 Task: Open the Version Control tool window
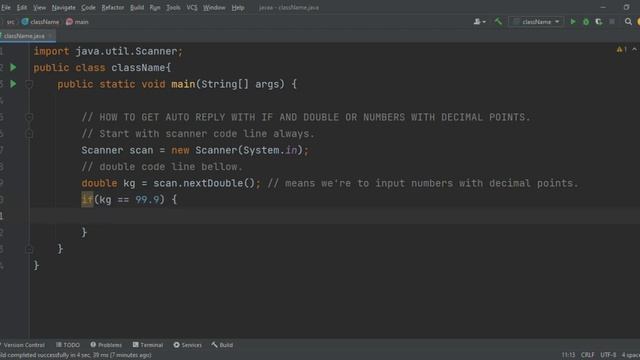[24, 345]
